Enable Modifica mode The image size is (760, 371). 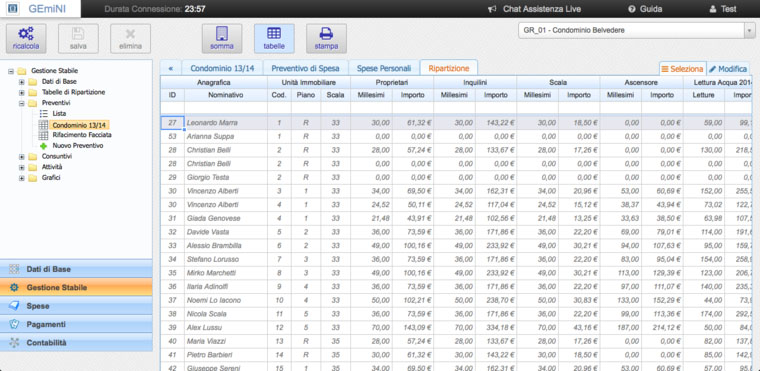coord(728,69)
